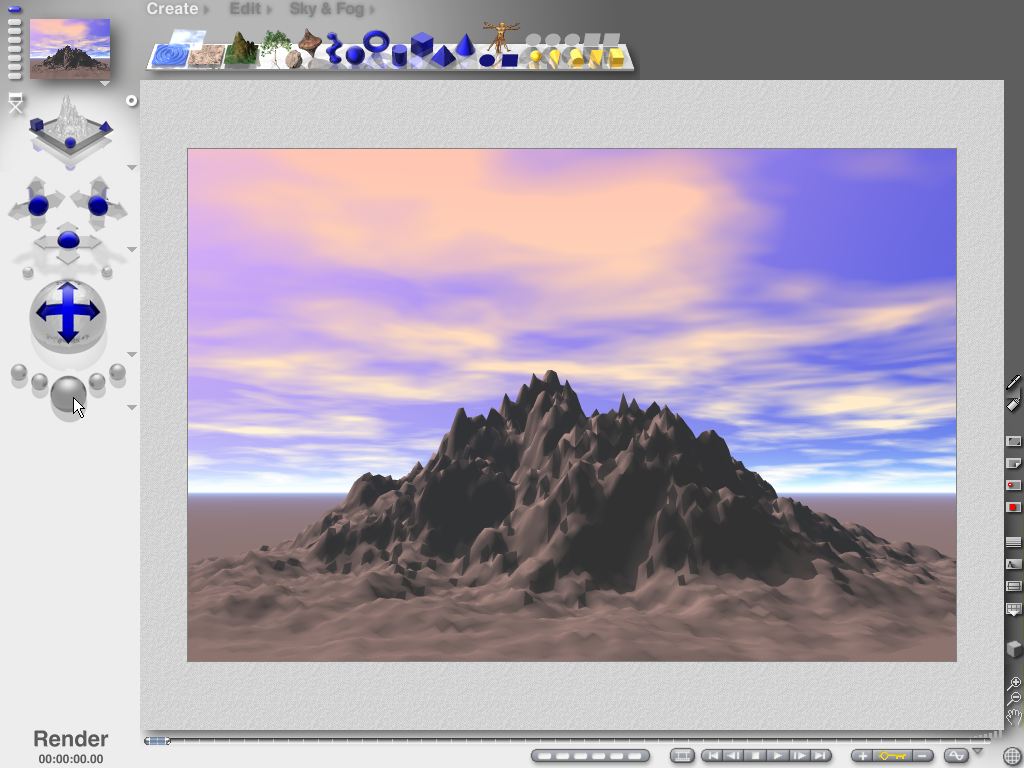This screenshot has height=768, width=1024.
Task: Select the paintbrush icon on the right edge
Action: click(x=1013, y=381)
